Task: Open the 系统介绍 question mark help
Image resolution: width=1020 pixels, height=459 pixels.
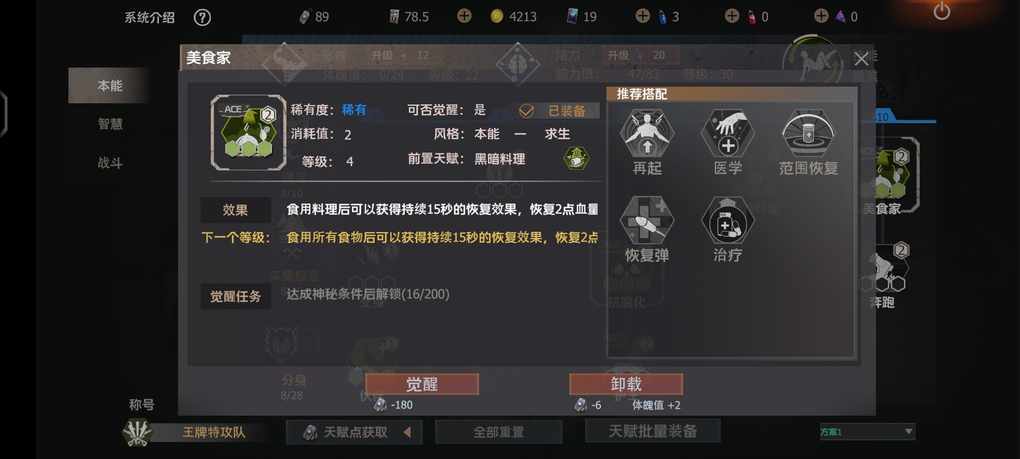Action: pos(202,18)
